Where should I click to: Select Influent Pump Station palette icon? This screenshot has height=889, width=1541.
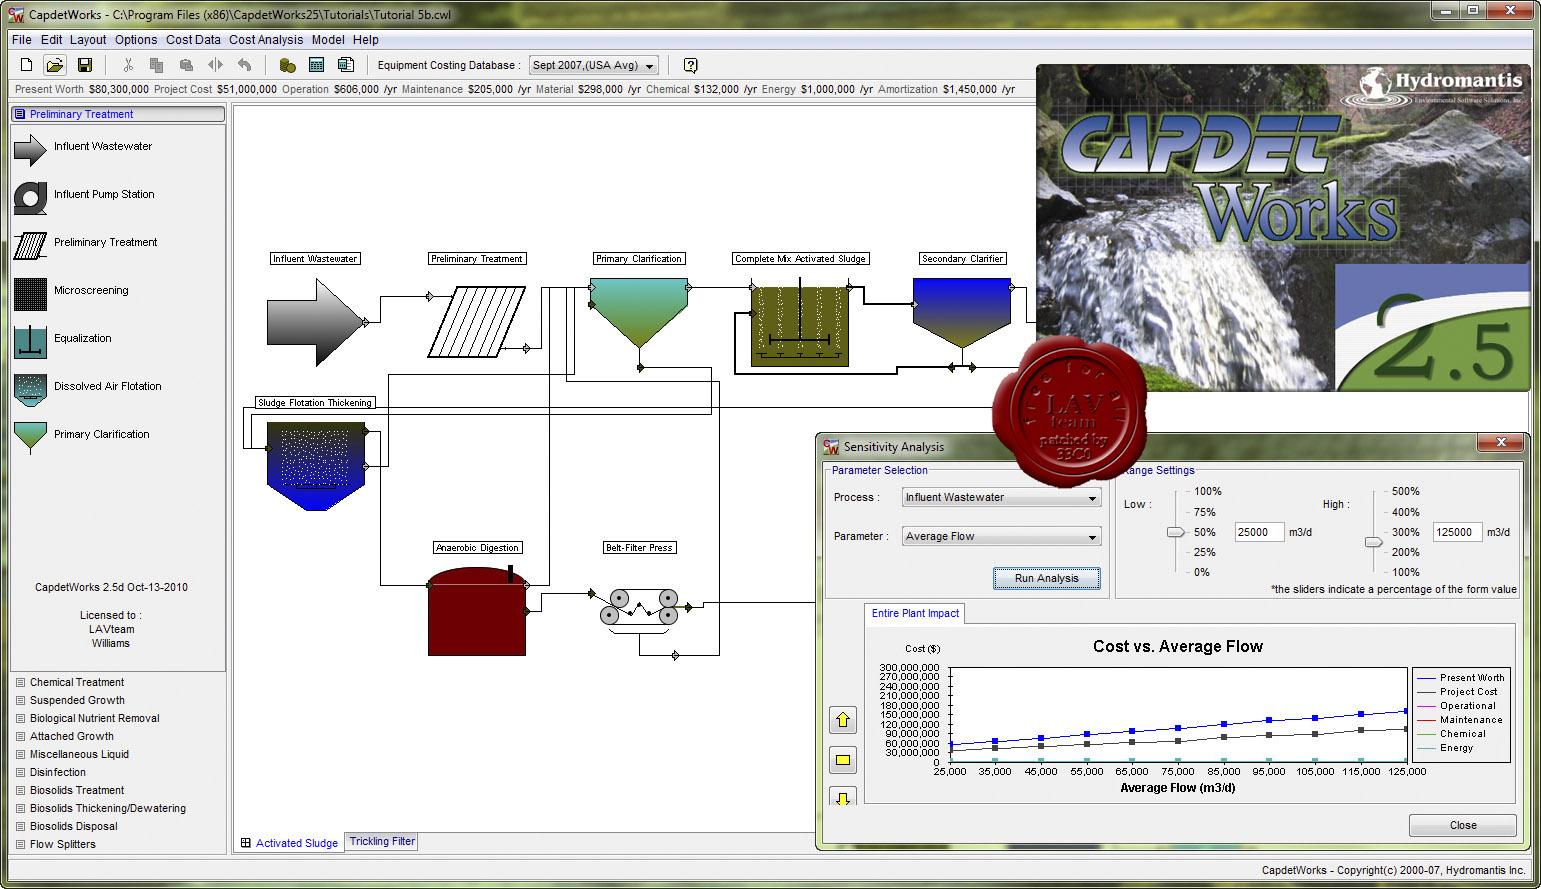pos(31,198)
